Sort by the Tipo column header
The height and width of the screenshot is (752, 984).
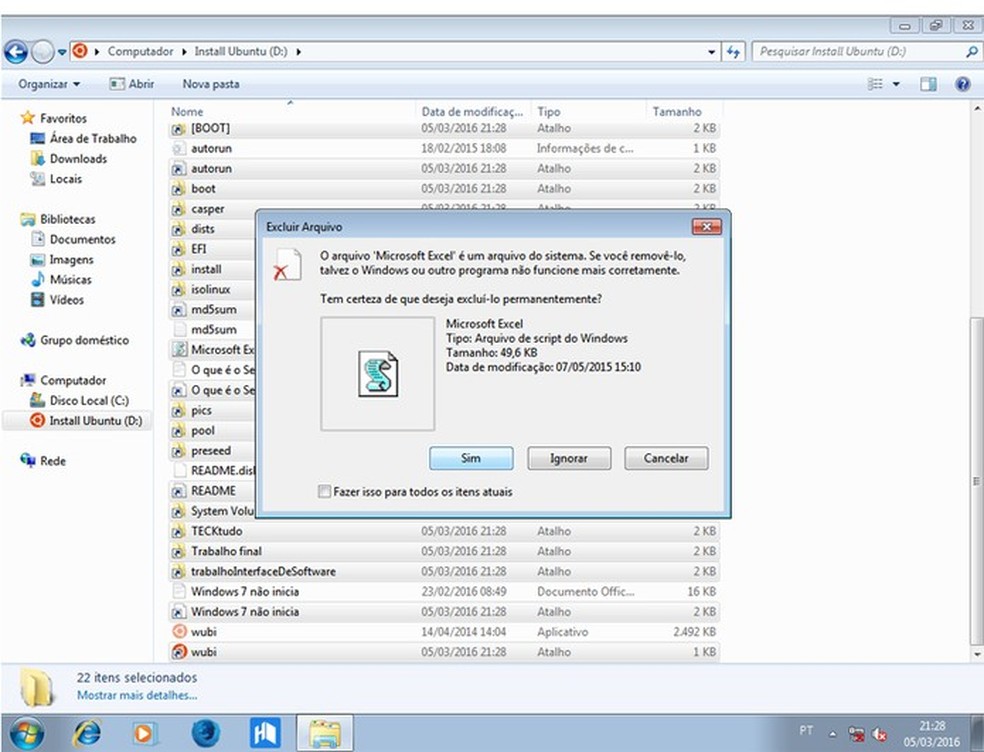click(x=548, y=112)
